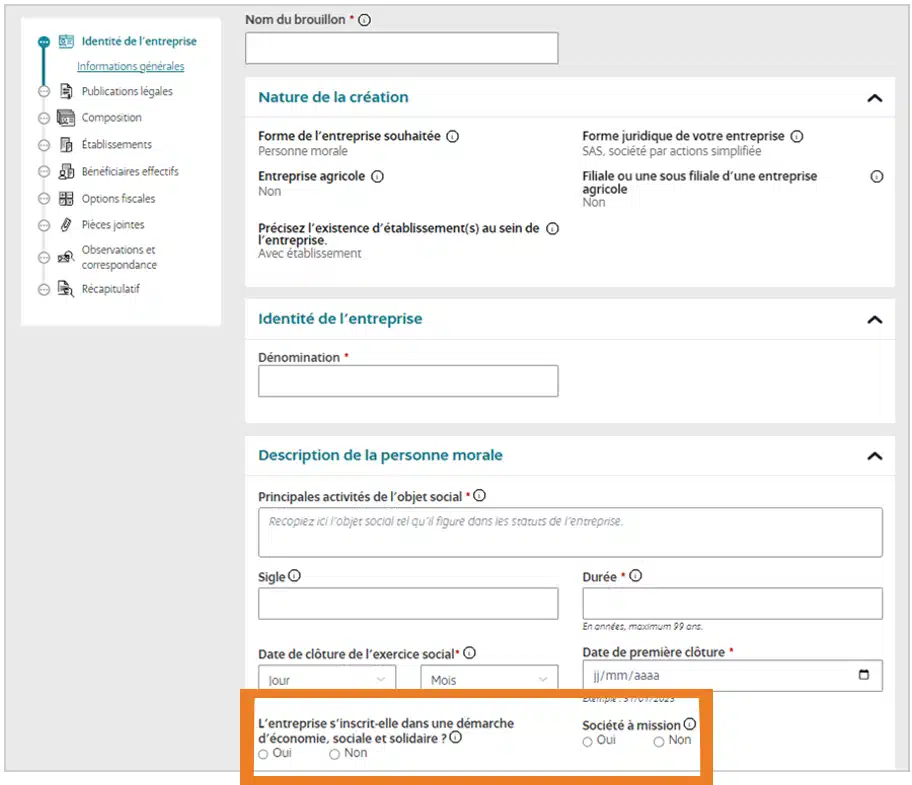
Task: Open Observations et correspondance step
Action: (x=119, y=257)
